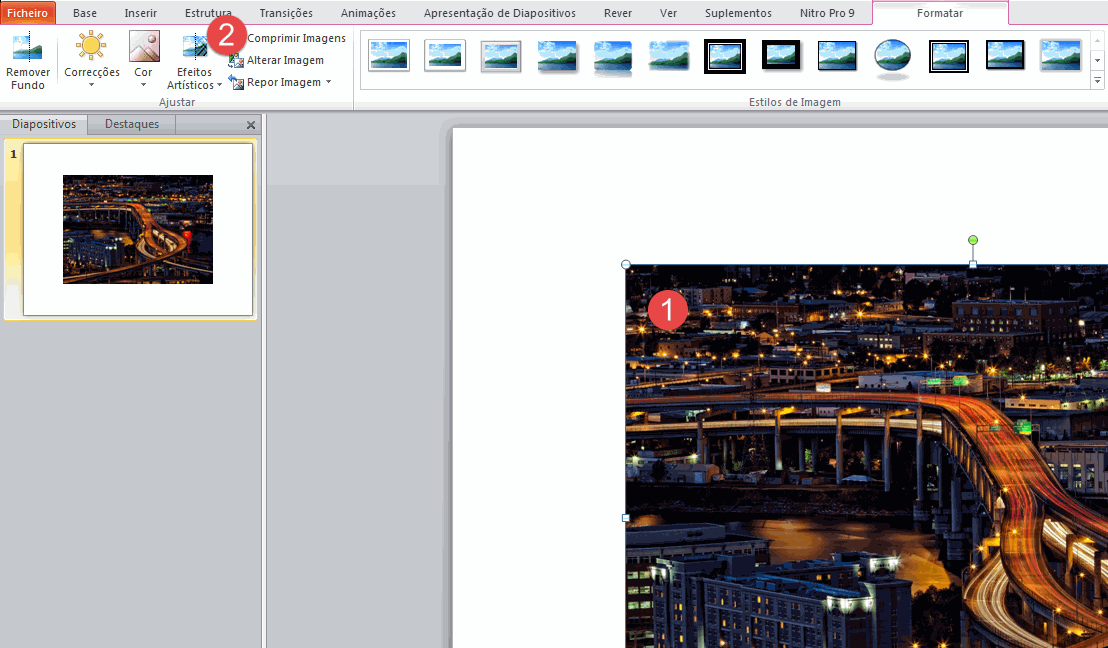
Task: Expand the Correcções dropdown arrow
Action: point(91,86)
